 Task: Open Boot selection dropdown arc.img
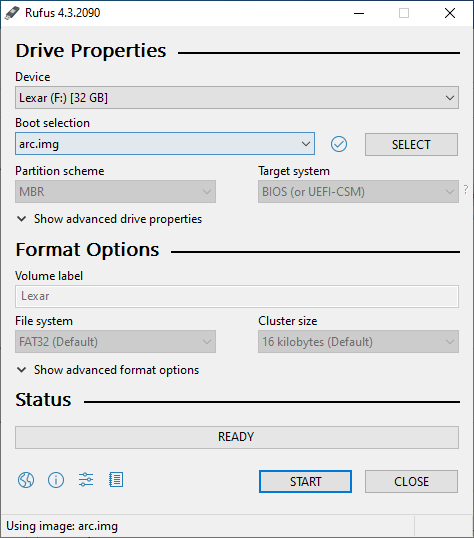pos(165,144)
